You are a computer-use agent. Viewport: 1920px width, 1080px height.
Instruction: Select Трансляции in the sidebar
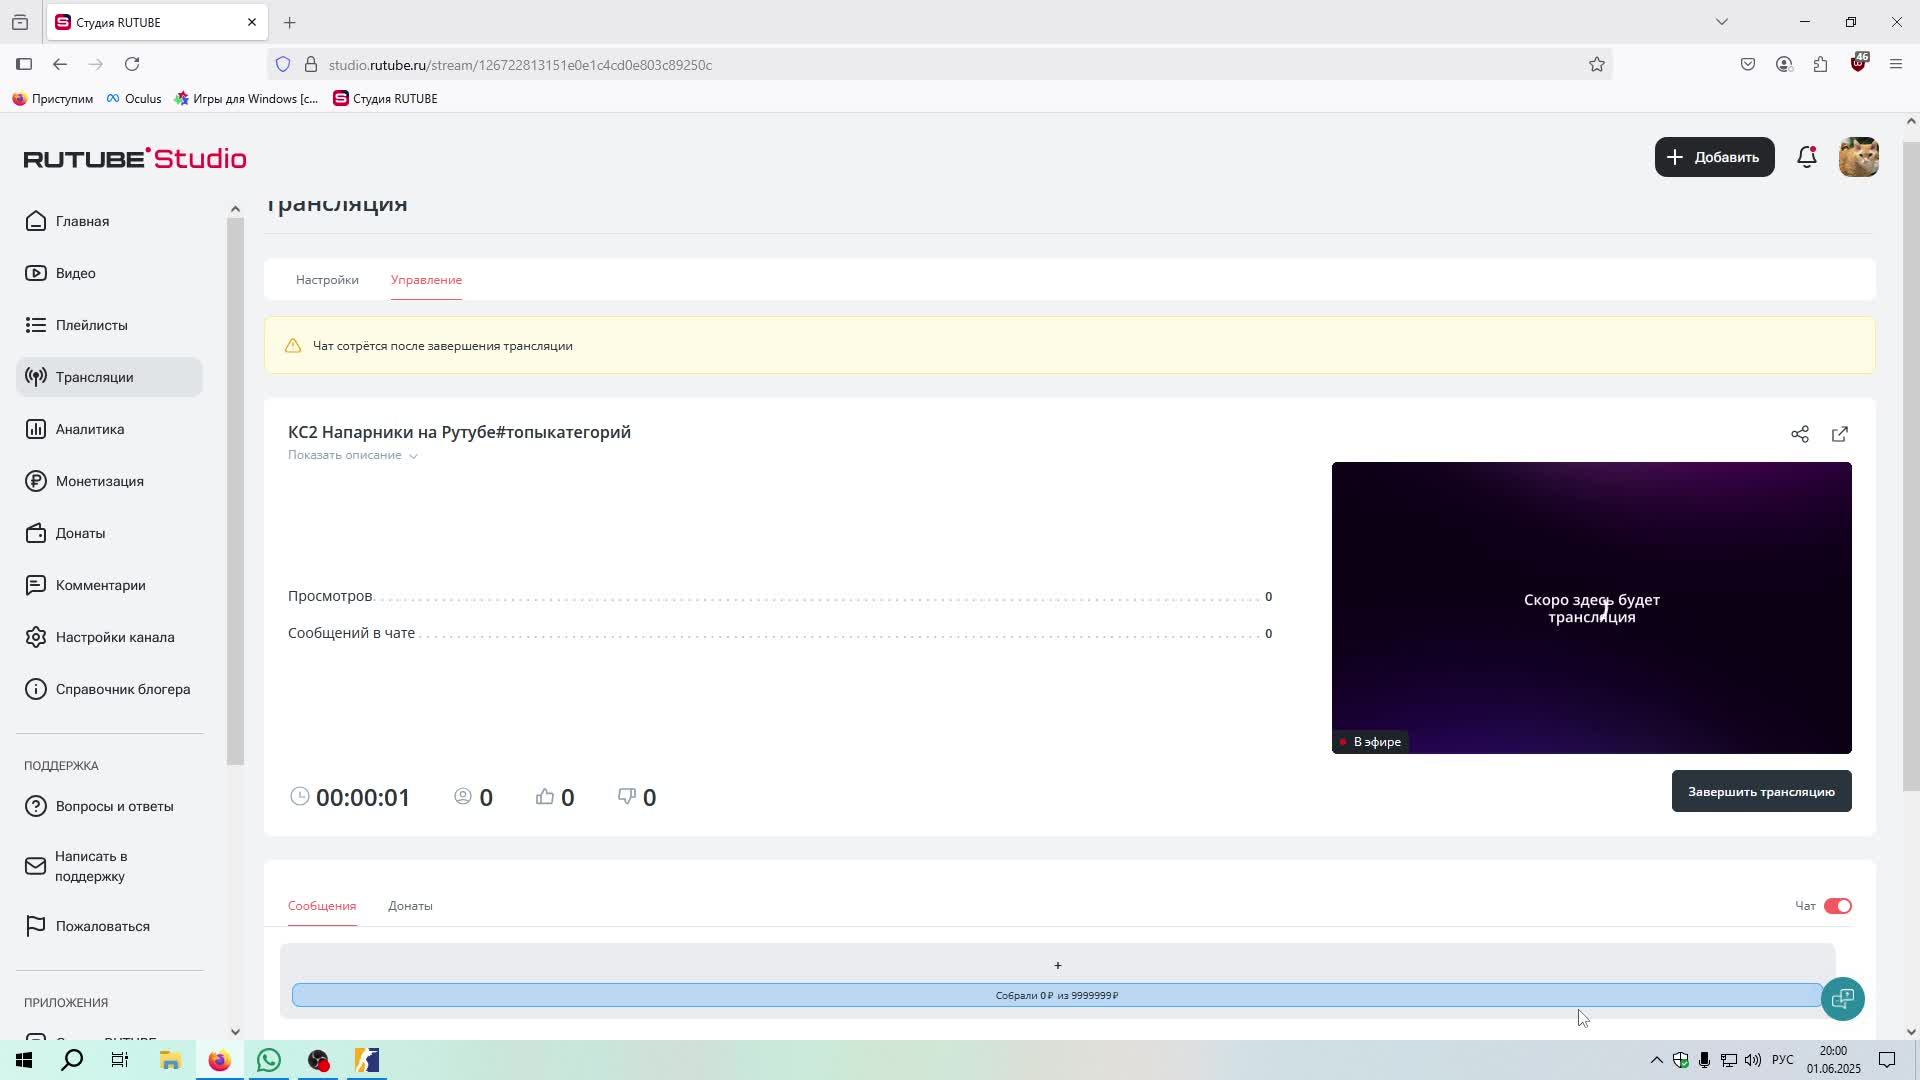click(x=109, y=377)
